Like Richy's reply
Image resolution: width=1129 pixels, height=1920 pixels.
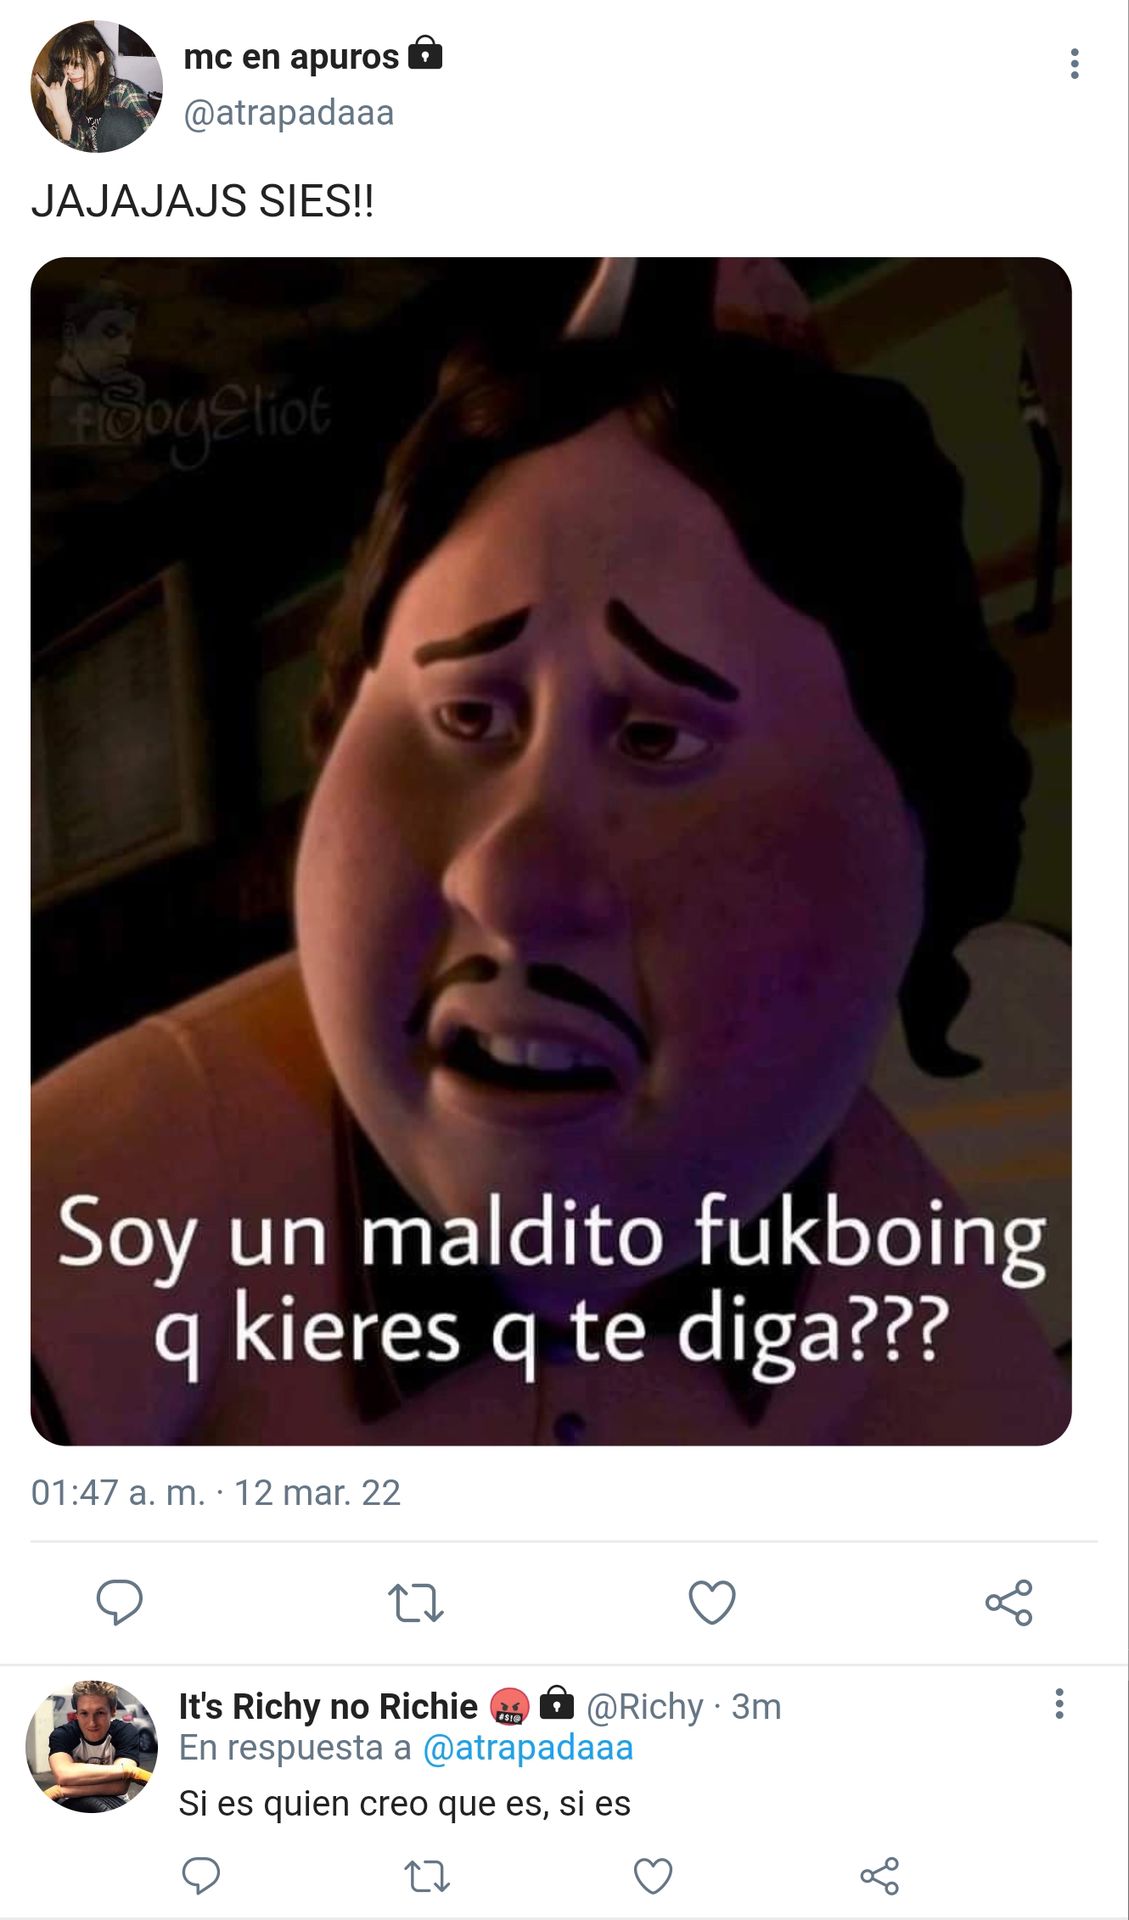point(653,1876)
